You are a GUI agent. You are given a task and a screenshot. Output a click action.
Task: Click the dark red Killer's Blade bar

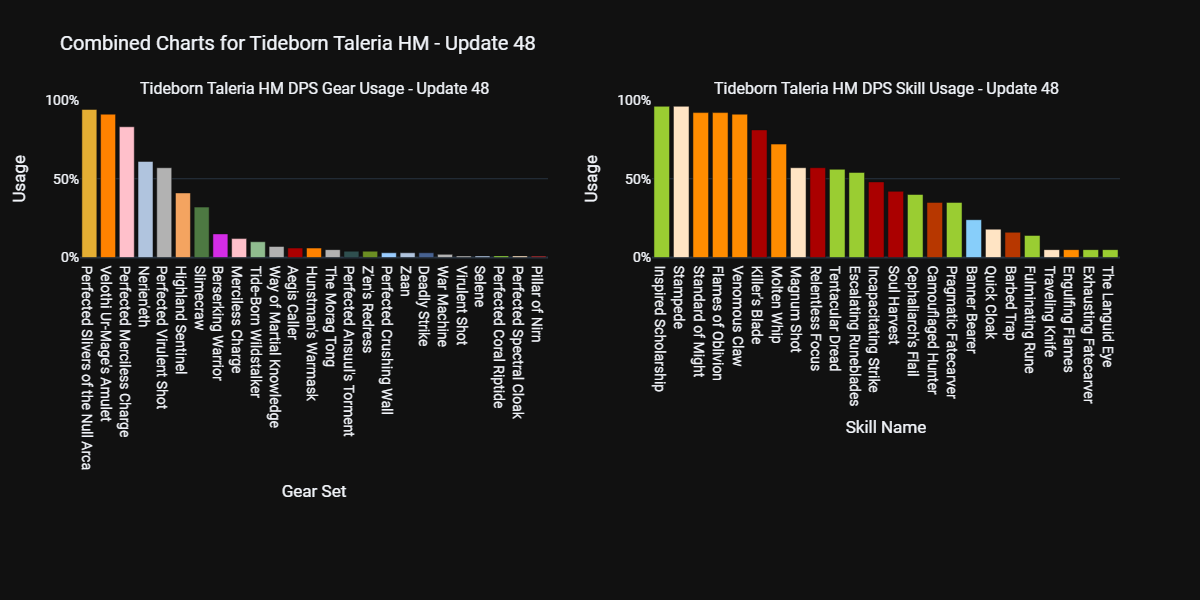(759, 194)
